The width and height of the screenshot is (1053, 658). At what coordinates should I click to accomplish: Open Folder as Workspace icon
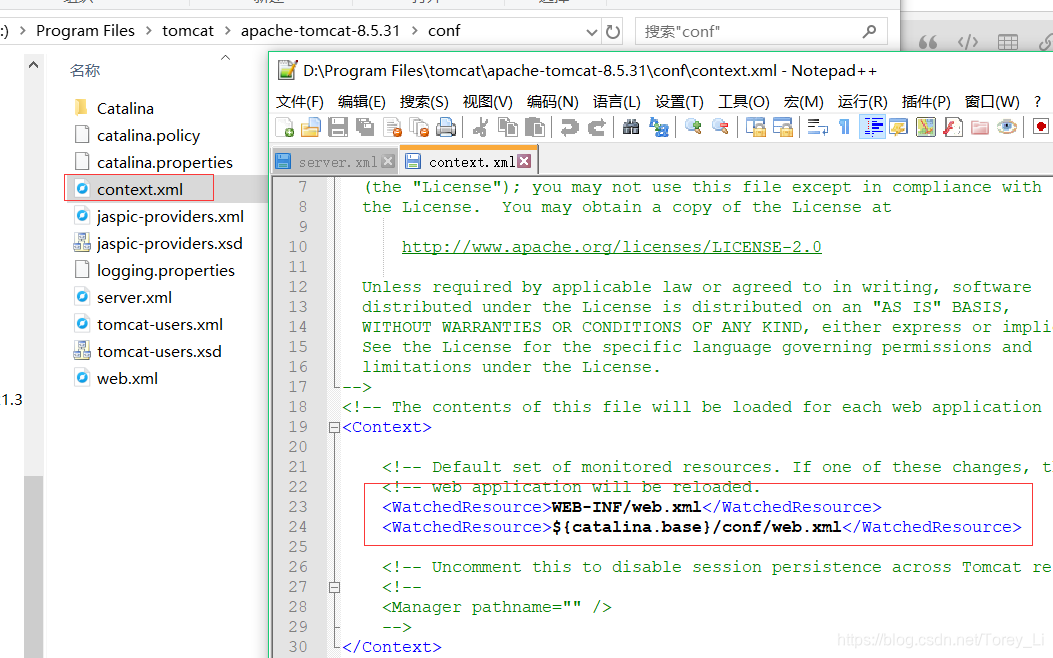click(980, 127)
